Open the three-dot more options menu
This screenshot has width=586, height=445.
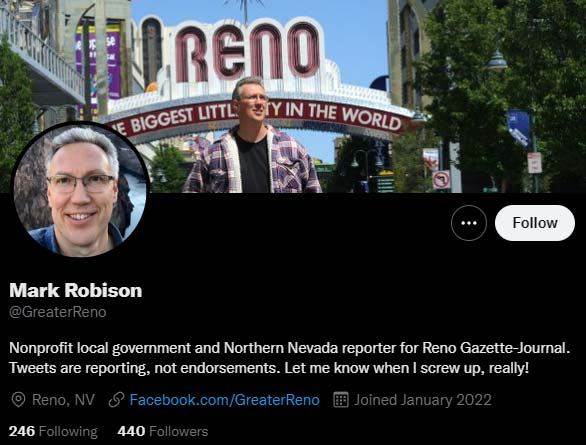(x=469, y=223)
